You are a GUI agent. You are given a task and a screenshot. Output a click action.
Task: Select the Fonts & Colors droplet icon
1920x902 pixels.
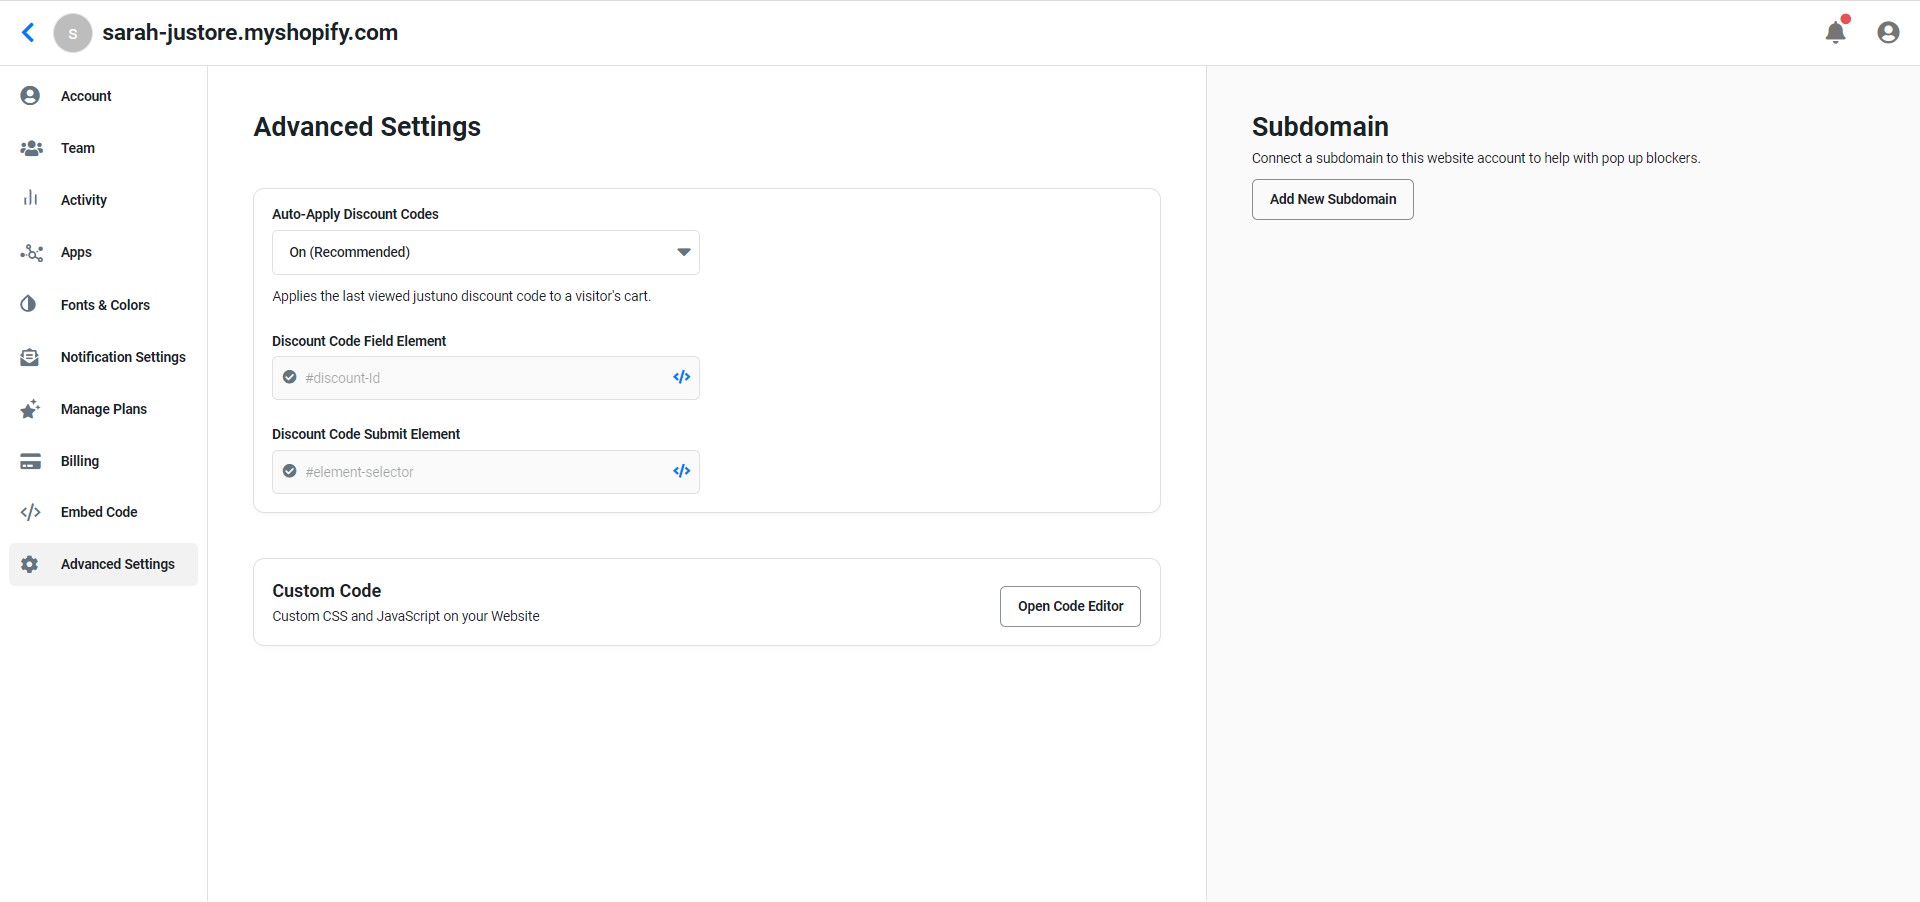(29, 304)
